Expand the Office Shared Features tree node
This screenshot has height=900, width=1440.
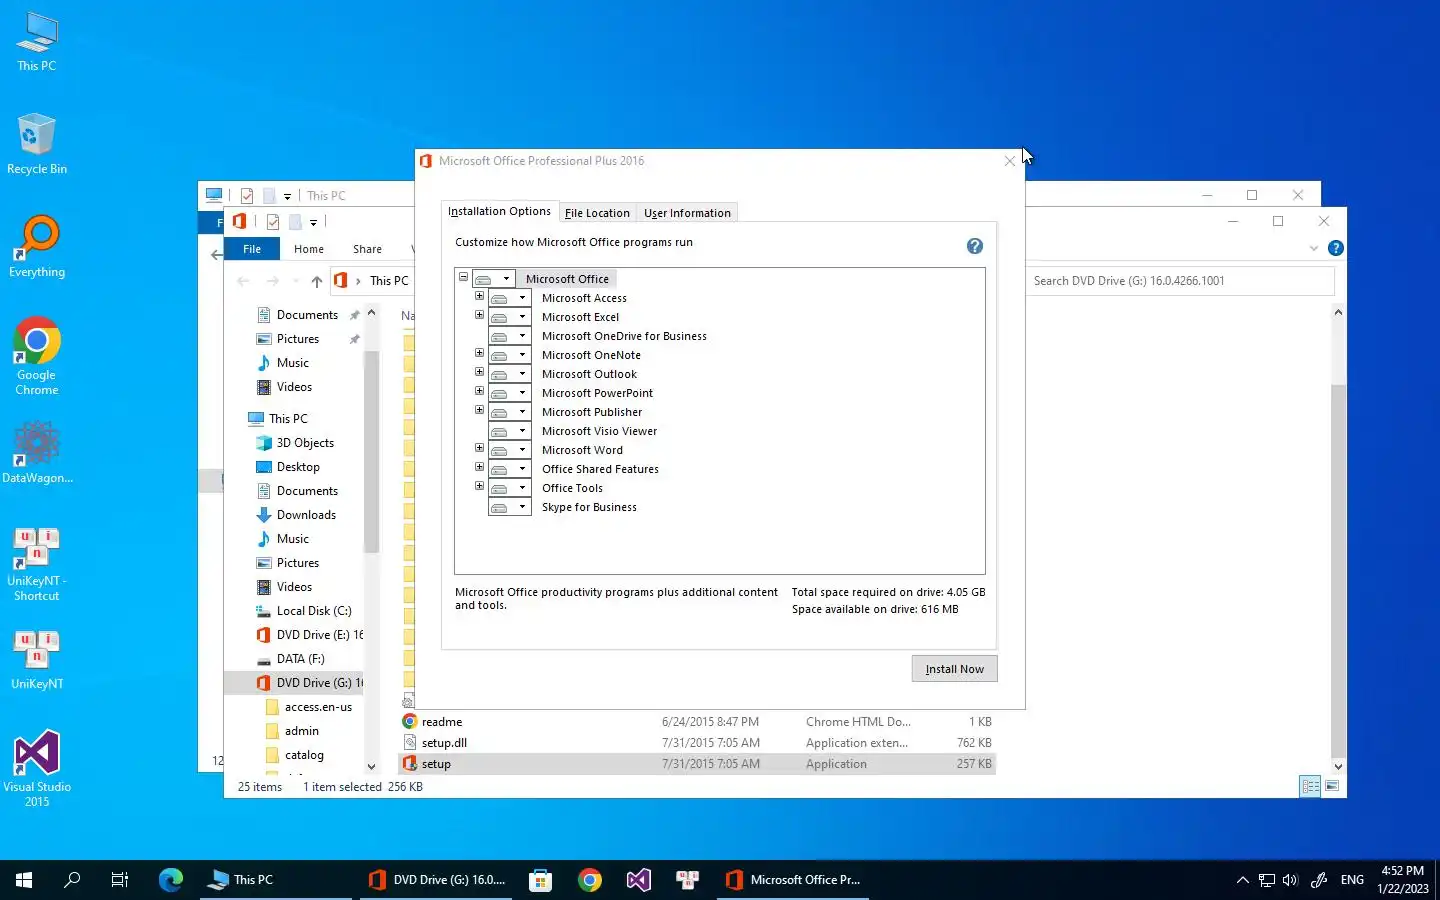(x=479, y=467)
